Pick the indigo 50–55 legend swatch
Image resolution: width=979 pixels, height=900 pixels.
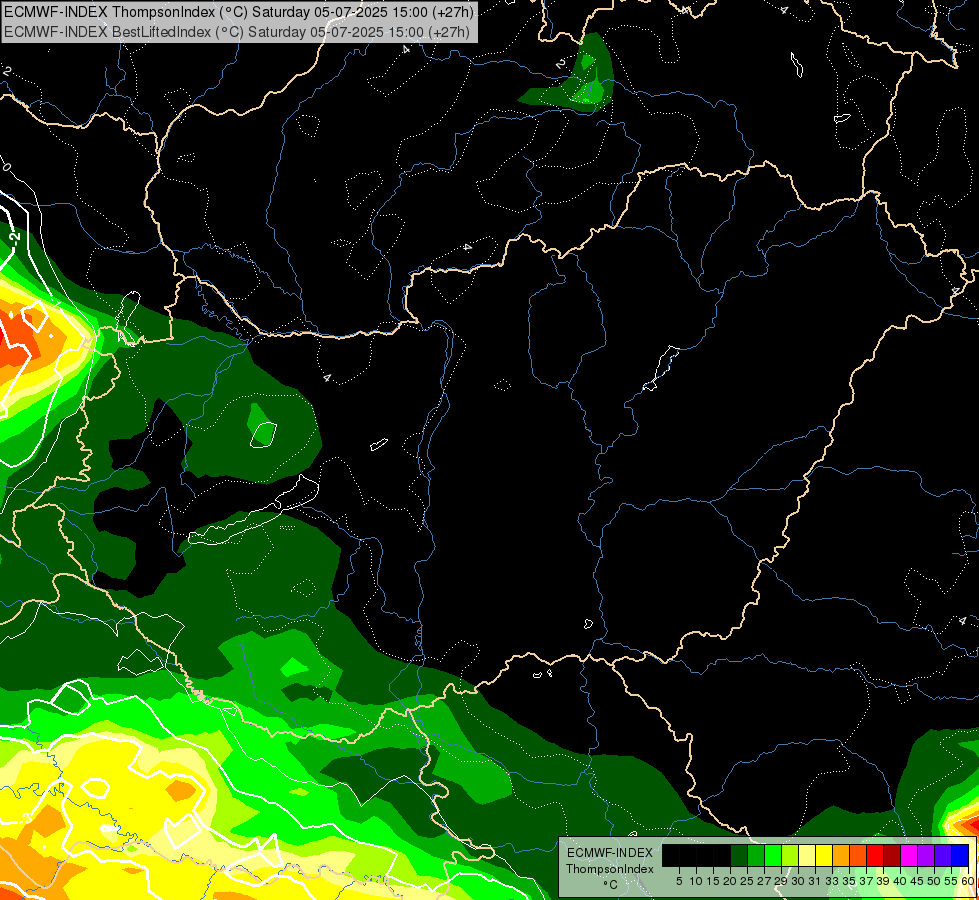943,855
